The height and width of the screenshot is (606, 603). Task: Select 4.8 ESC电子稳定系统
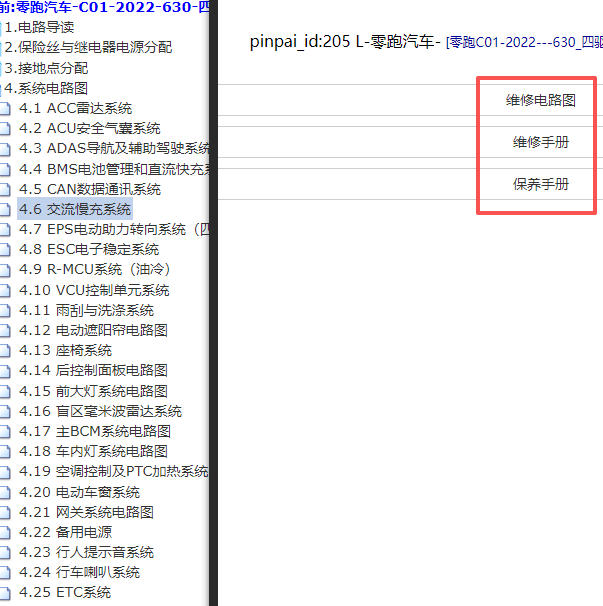pyautogui.click(x=89, y=249)
